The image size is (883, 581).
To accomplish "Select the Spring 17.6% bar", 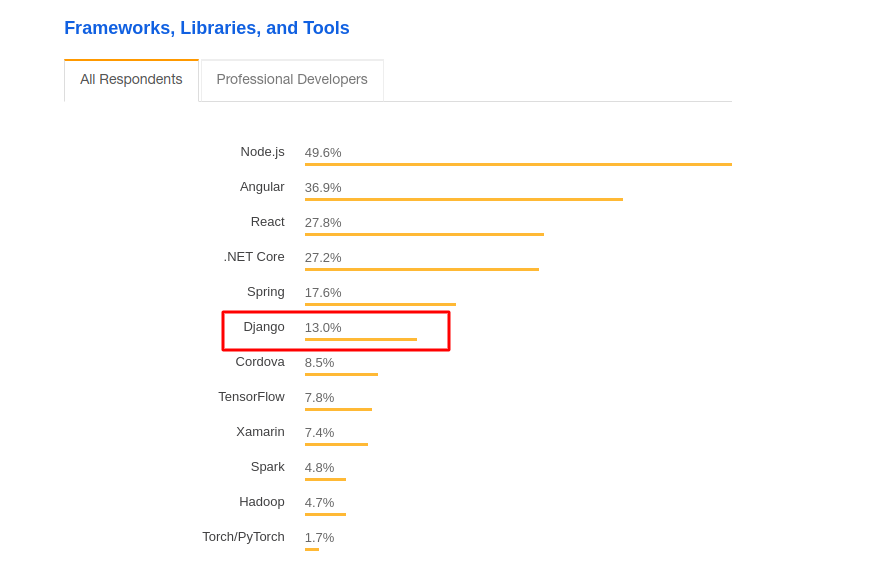I will tap(380, 304).
